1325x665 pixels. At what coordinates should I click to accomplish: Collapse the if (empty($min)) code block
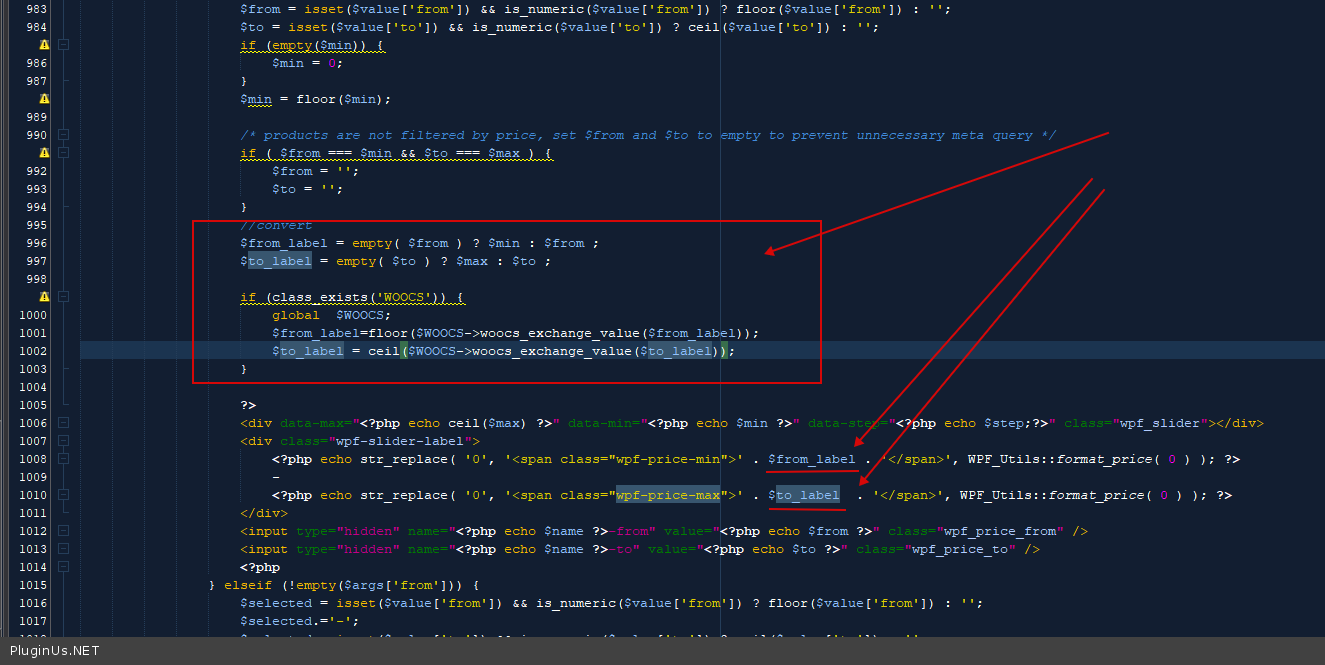63,45
